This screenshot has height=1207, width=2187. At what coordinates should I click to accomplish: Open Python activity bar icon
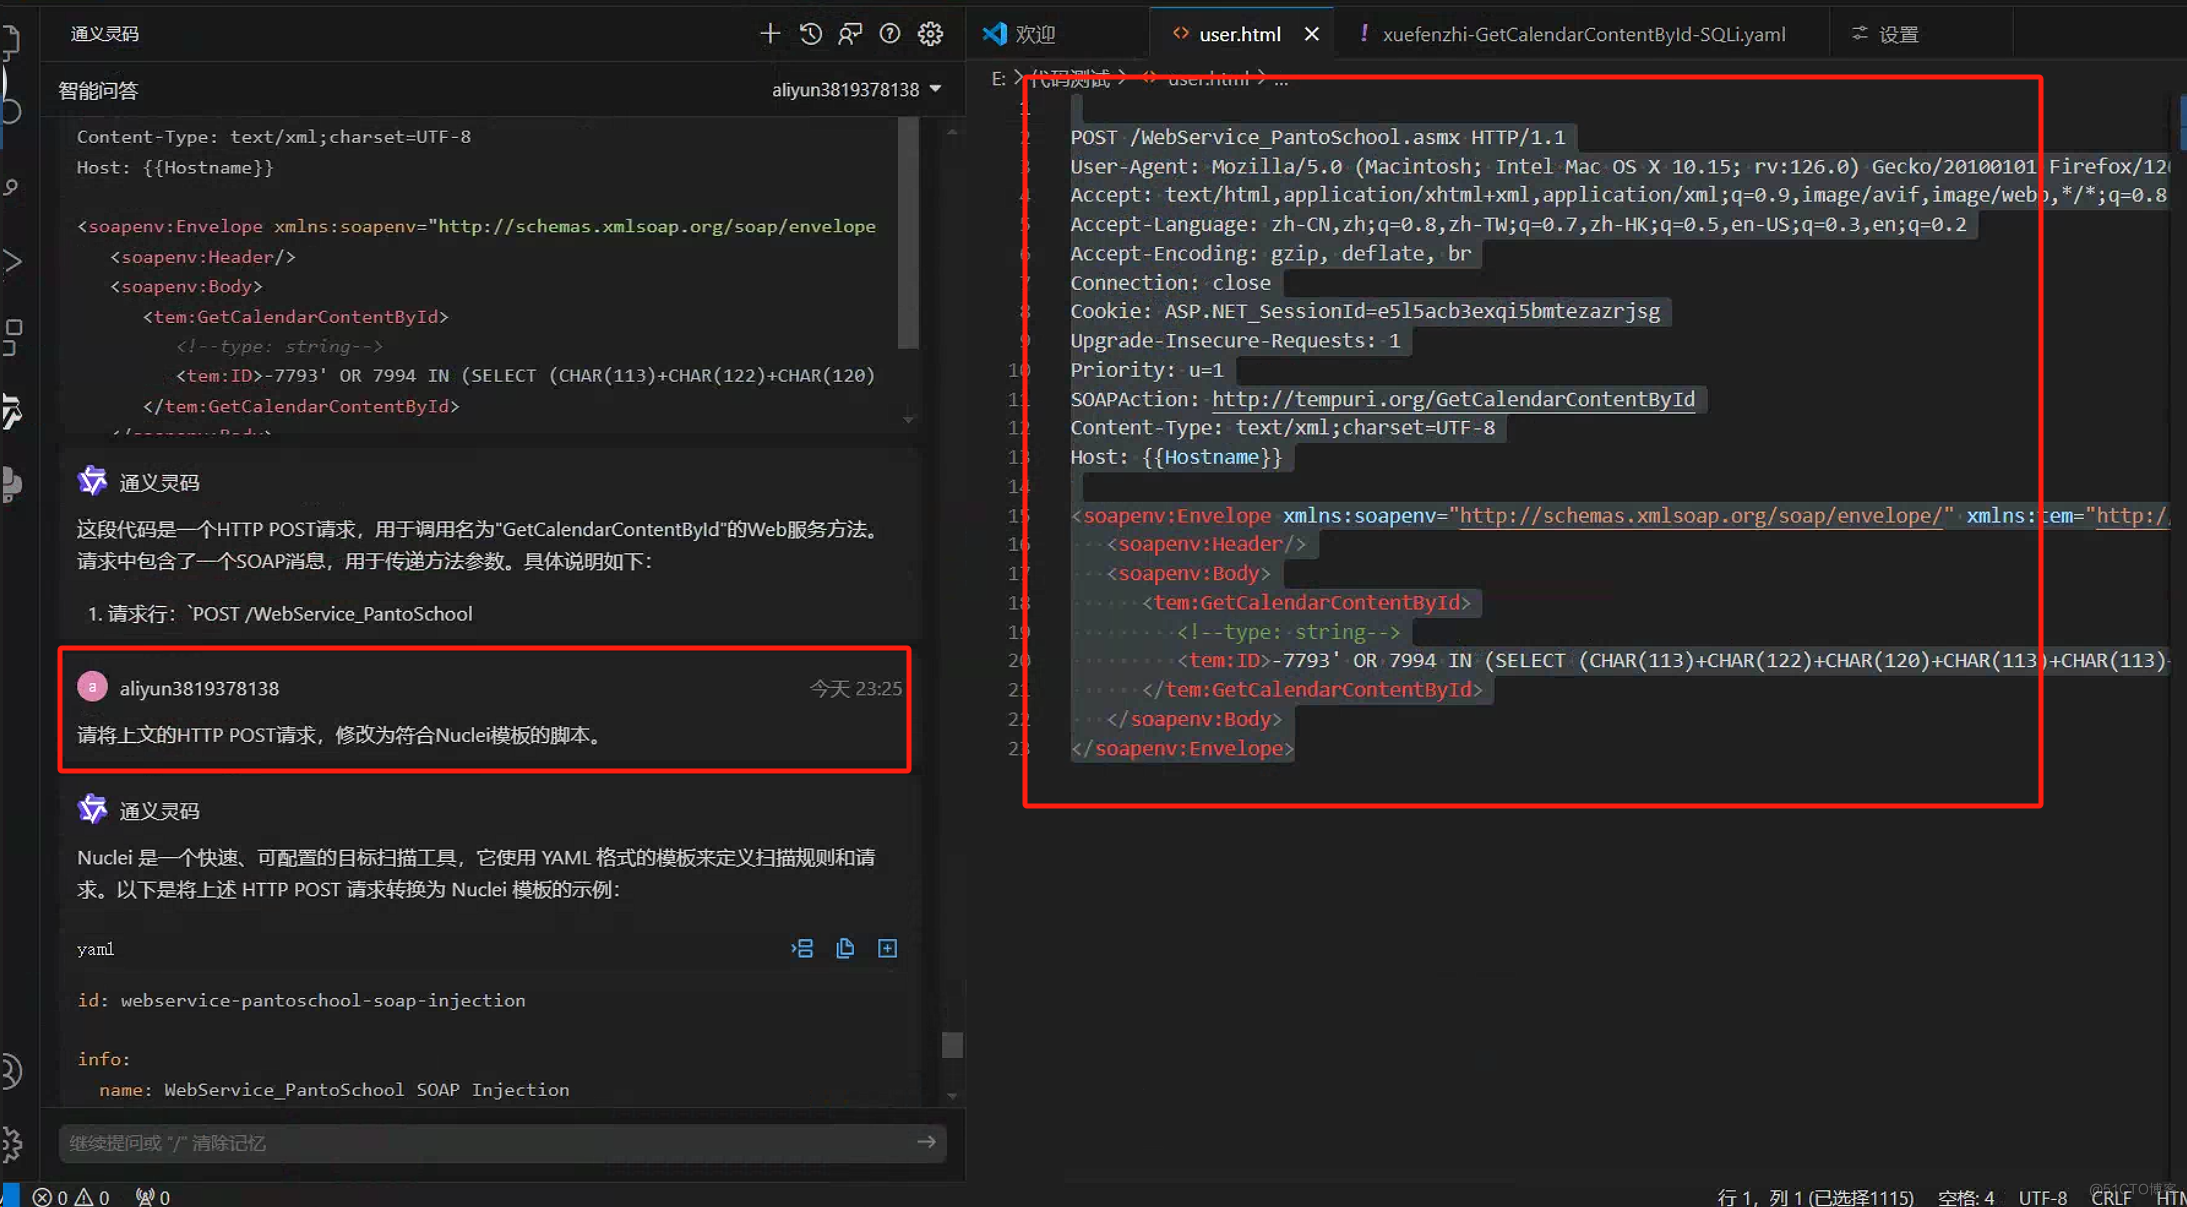pyautogui.click(x=10, y=484)
